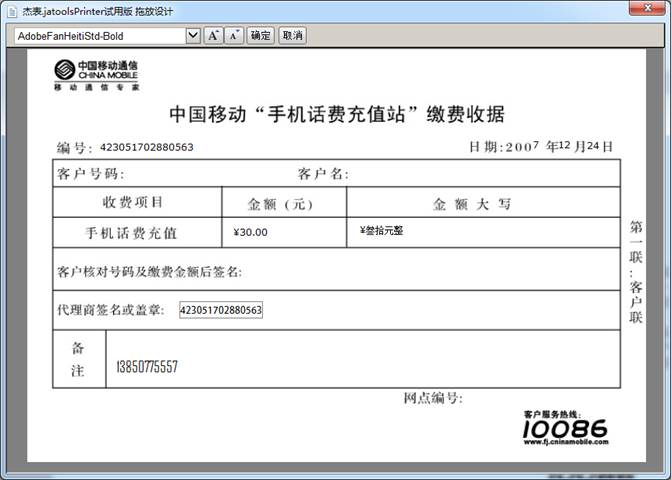Image resolution: width=671 pixels, height=480 pixels.
Task: Select the 收费项目 column header
Action: pos(133,202)
